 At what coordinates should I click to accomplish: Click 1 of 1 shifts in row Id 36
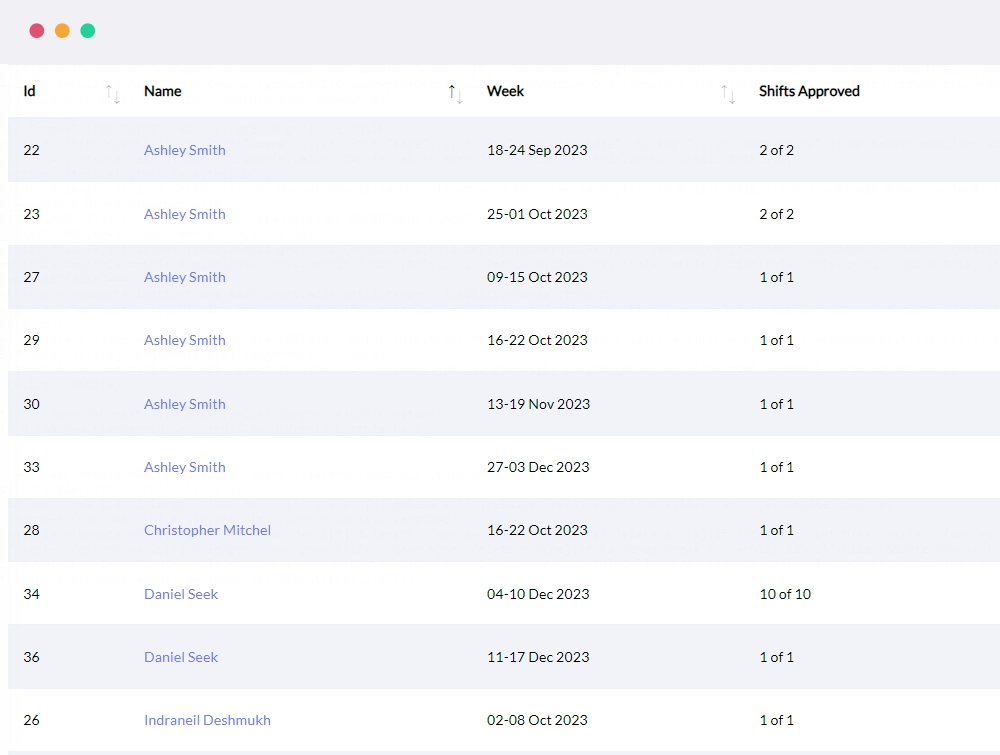click(x=776, y=657)
